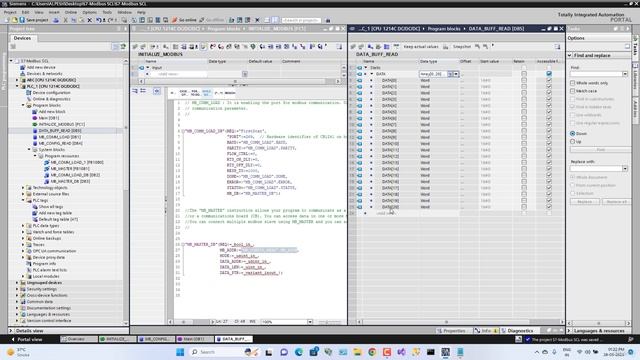
Task: Collapse the Find and replace section
Action: pos(570,55)
